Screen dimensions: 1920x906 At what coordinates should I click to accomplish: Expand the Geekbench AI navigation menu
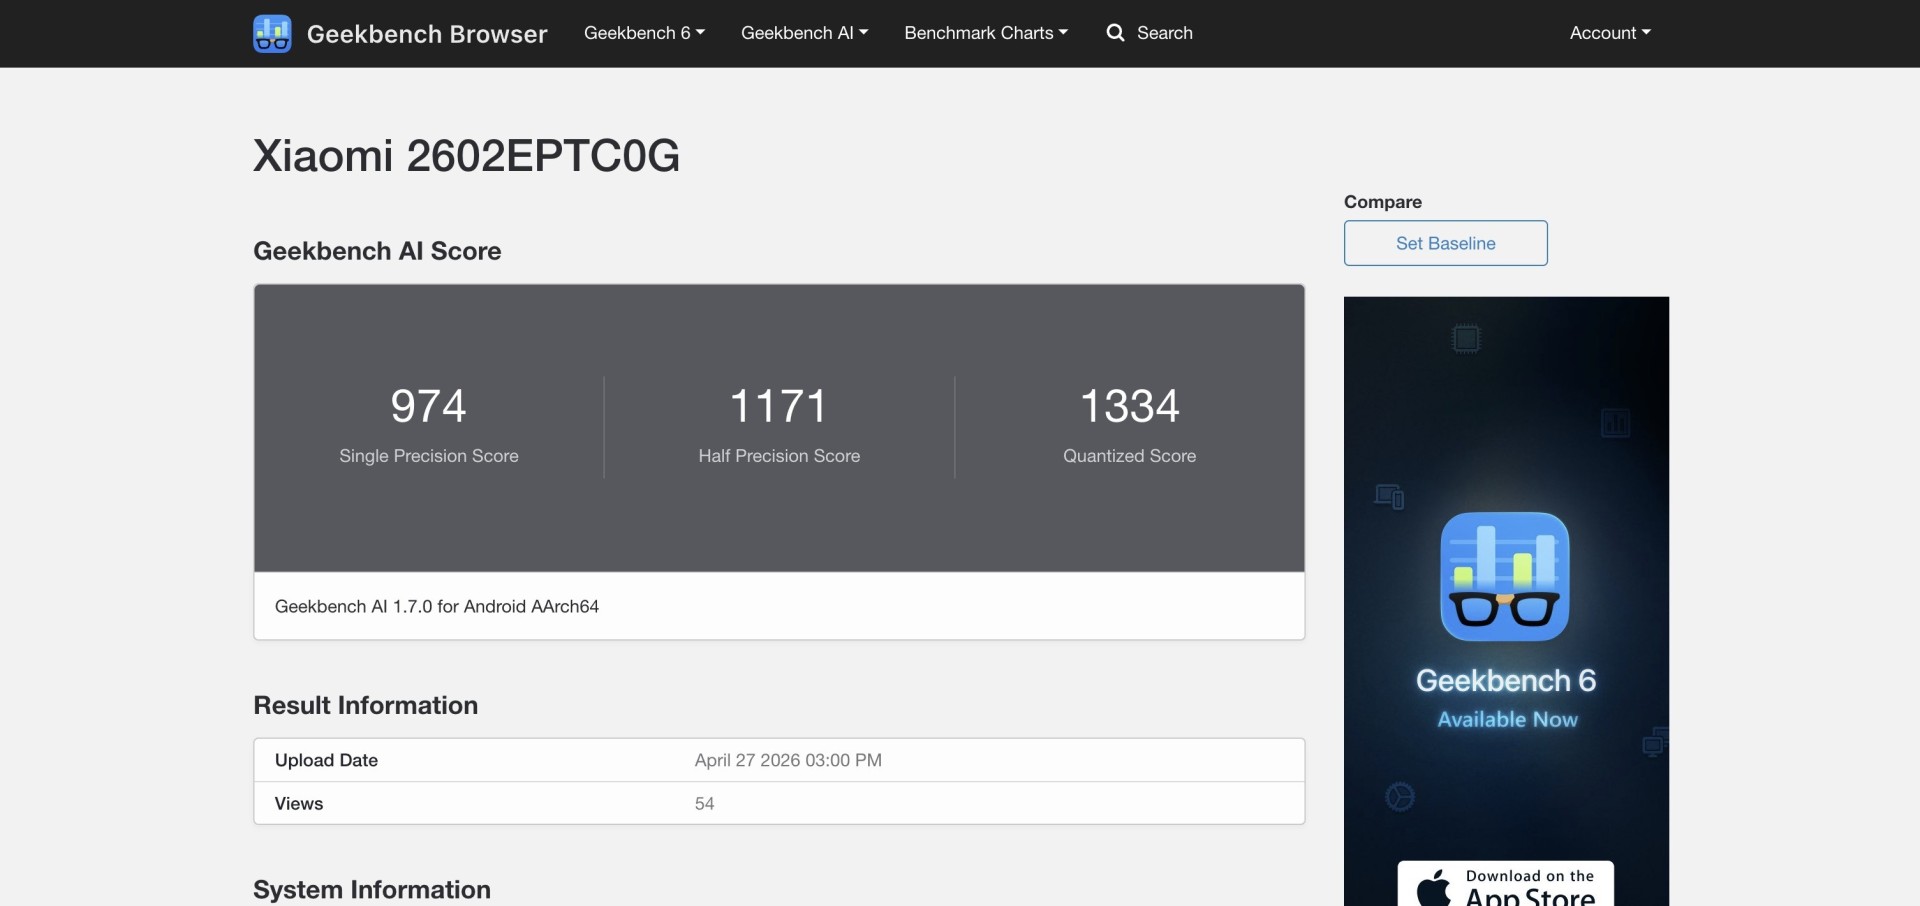(804, 33)
